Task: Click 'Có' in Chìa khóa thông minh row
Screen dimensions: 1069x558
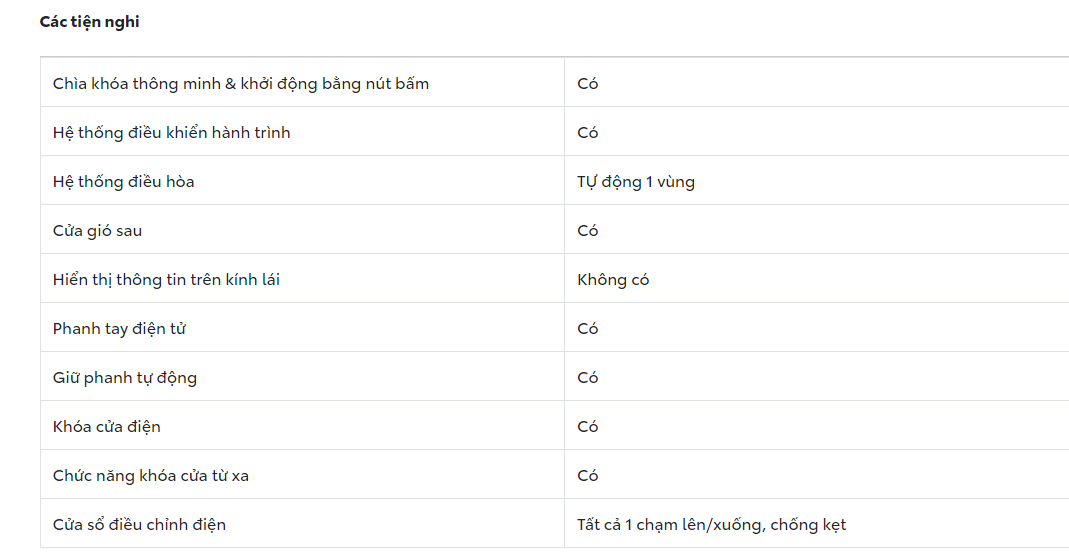Action: pos(588,84)
